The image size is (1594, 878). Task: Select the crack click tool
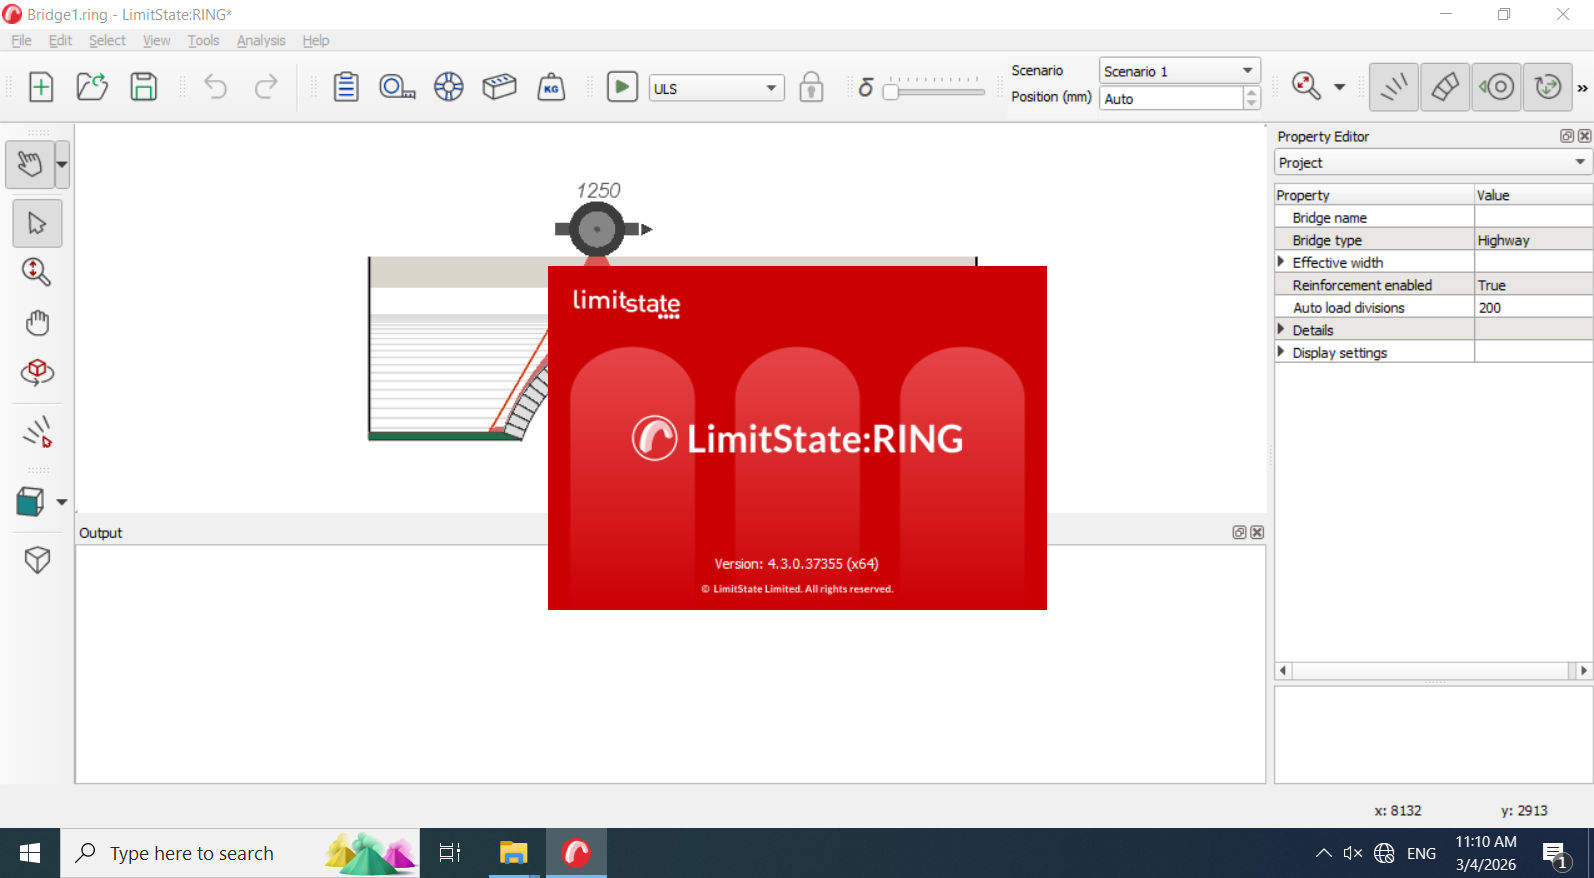tap(37, 432)
